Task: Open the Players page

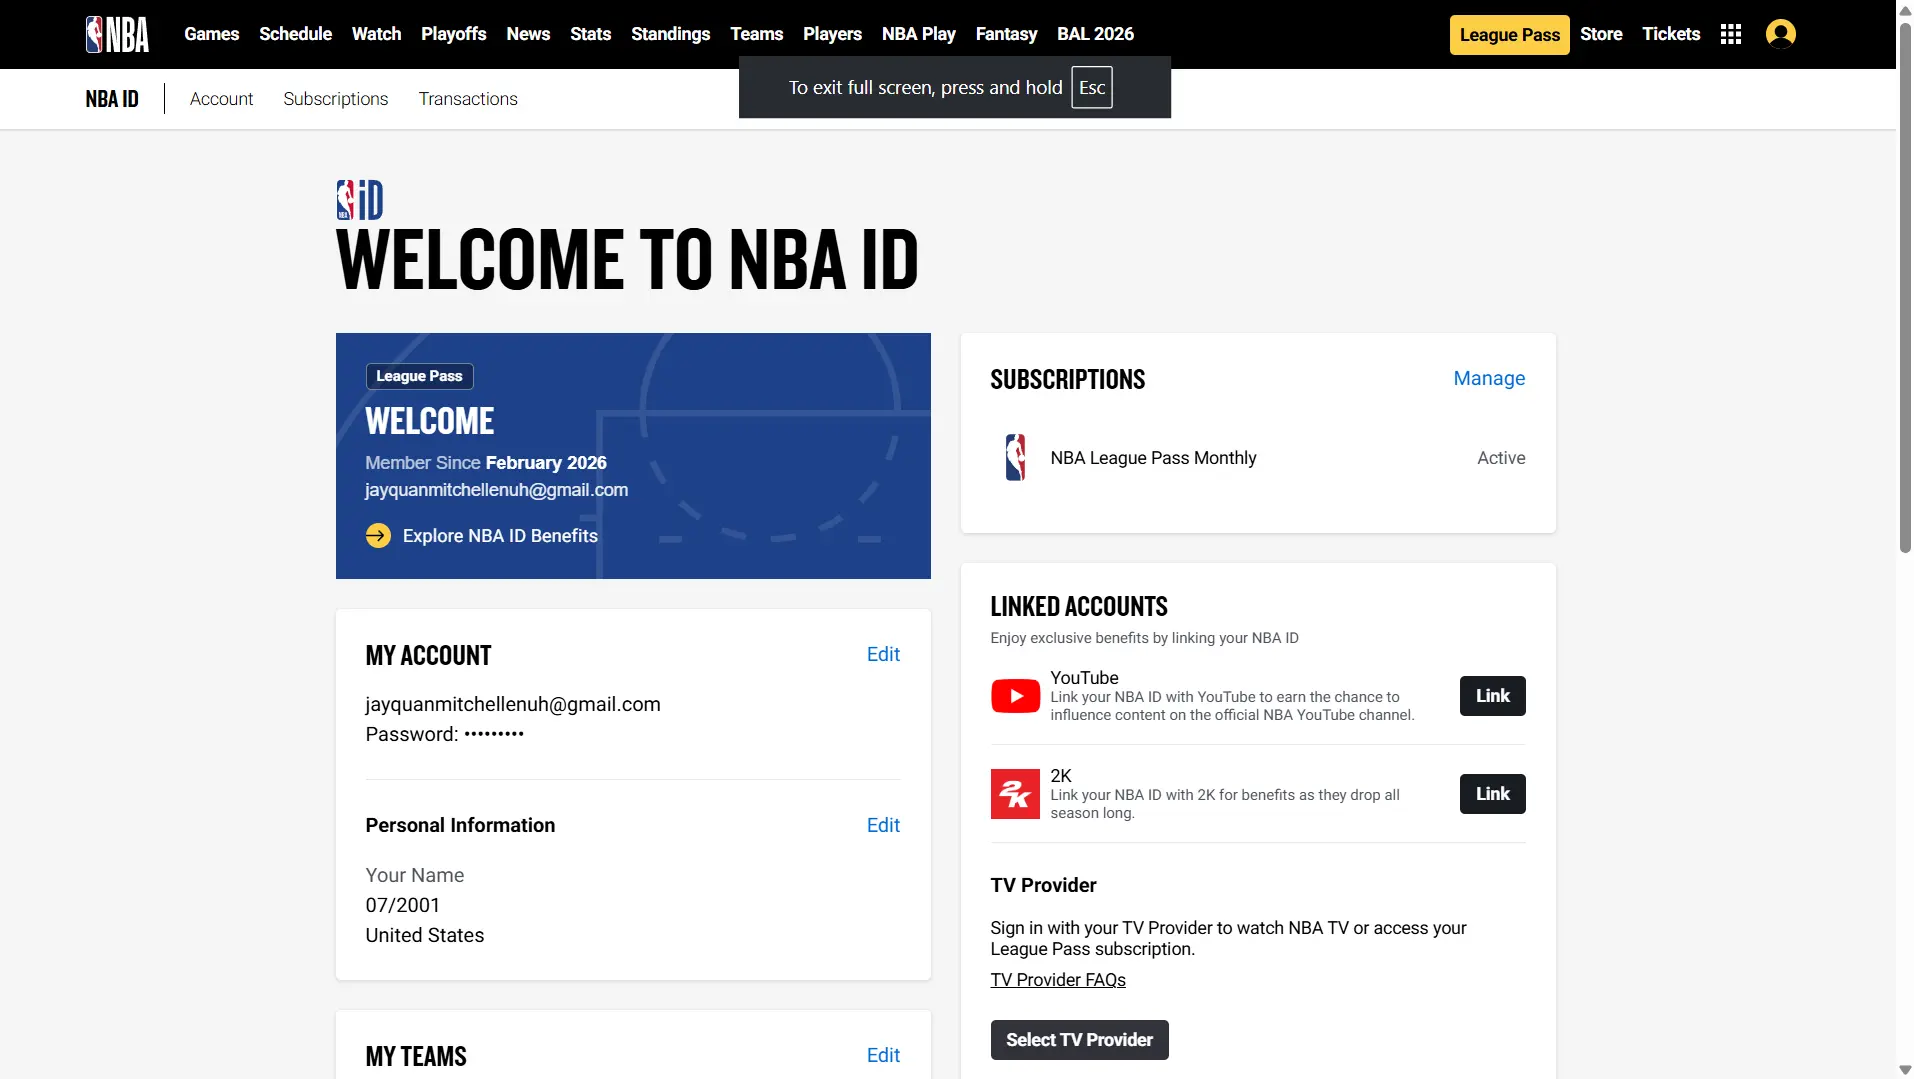Action: tap(833, 34)
